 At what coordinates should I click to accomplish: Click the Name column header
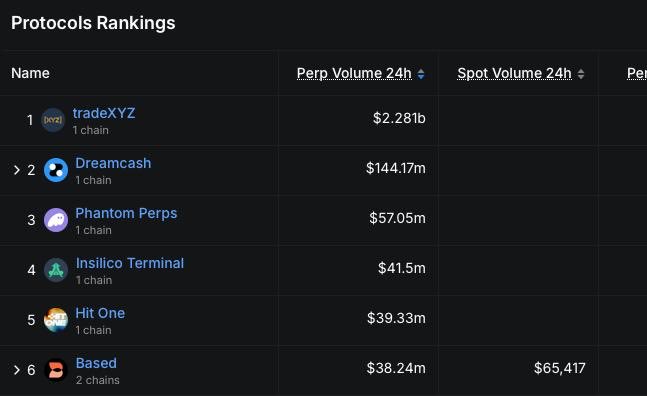(x=30, y=73)
